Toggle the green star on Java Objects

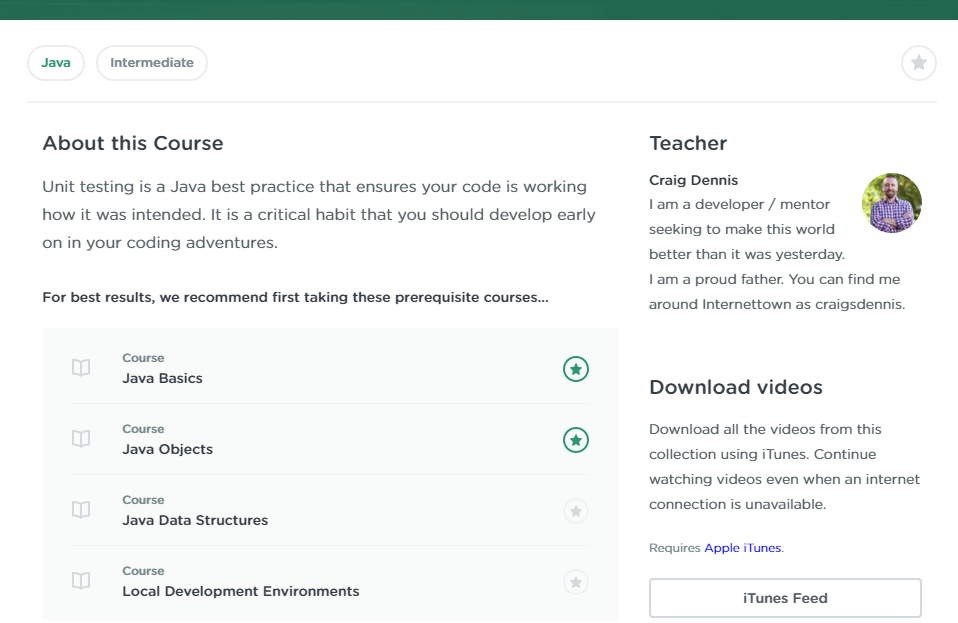click(x=575, y=440)
